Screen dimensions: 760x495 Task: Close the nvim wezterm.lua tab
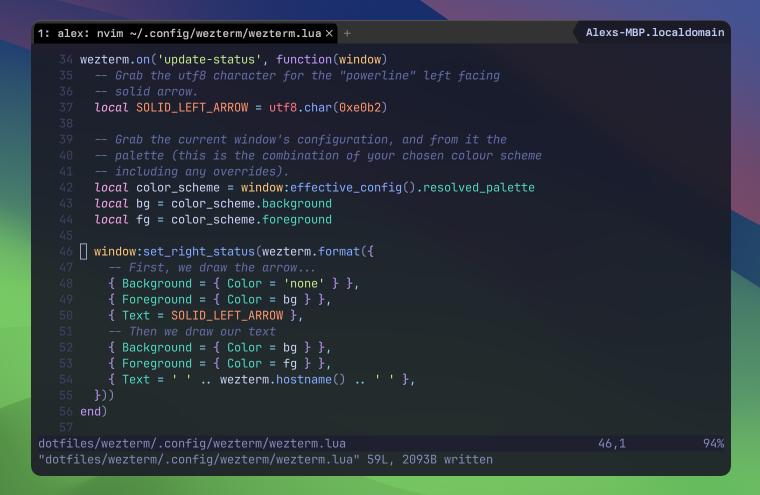(329, 33)
